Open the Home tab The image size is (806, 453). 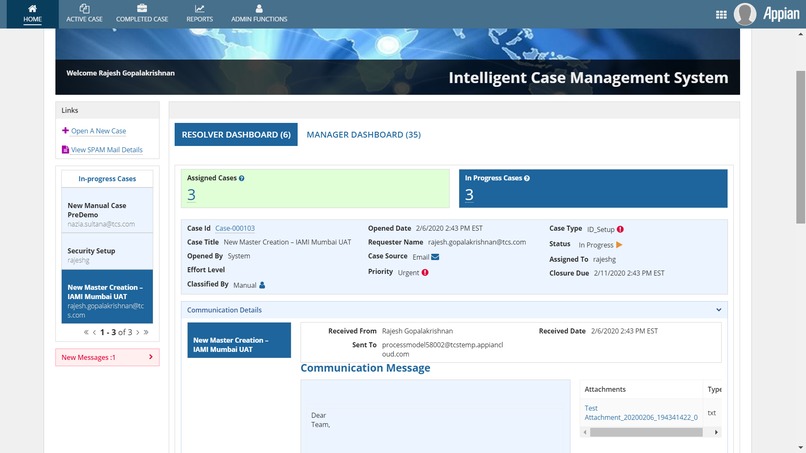32,14
